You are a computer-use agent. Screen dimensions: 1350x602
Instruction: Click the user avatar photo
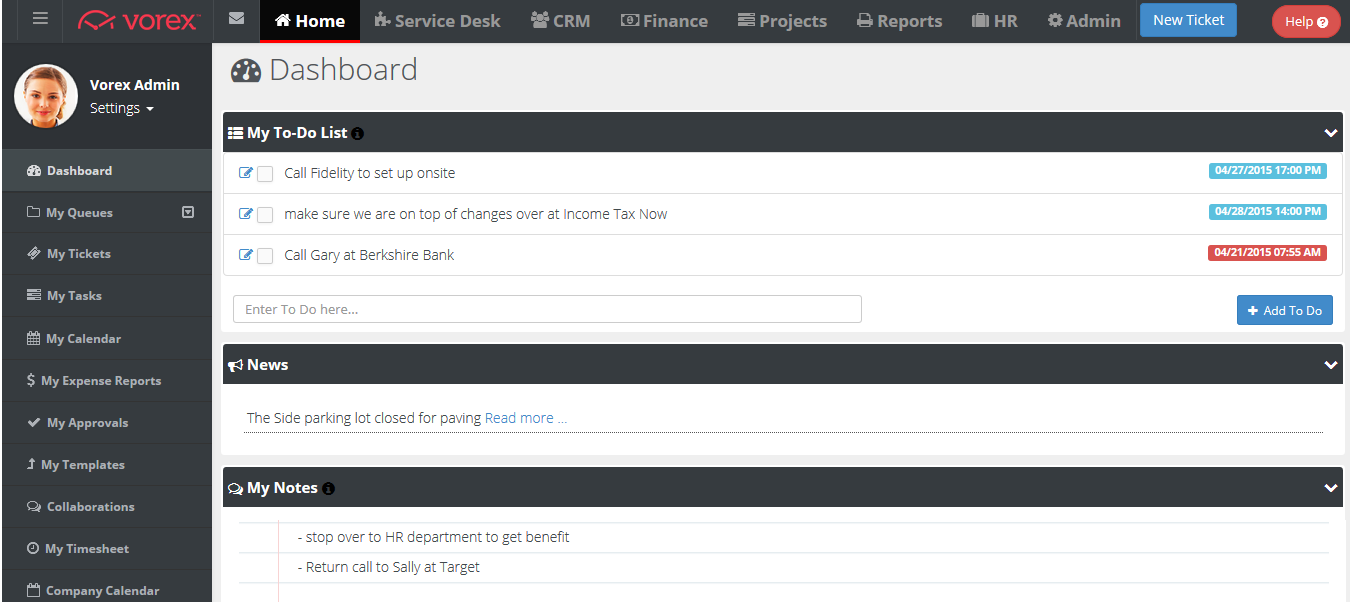coord(46,96)
